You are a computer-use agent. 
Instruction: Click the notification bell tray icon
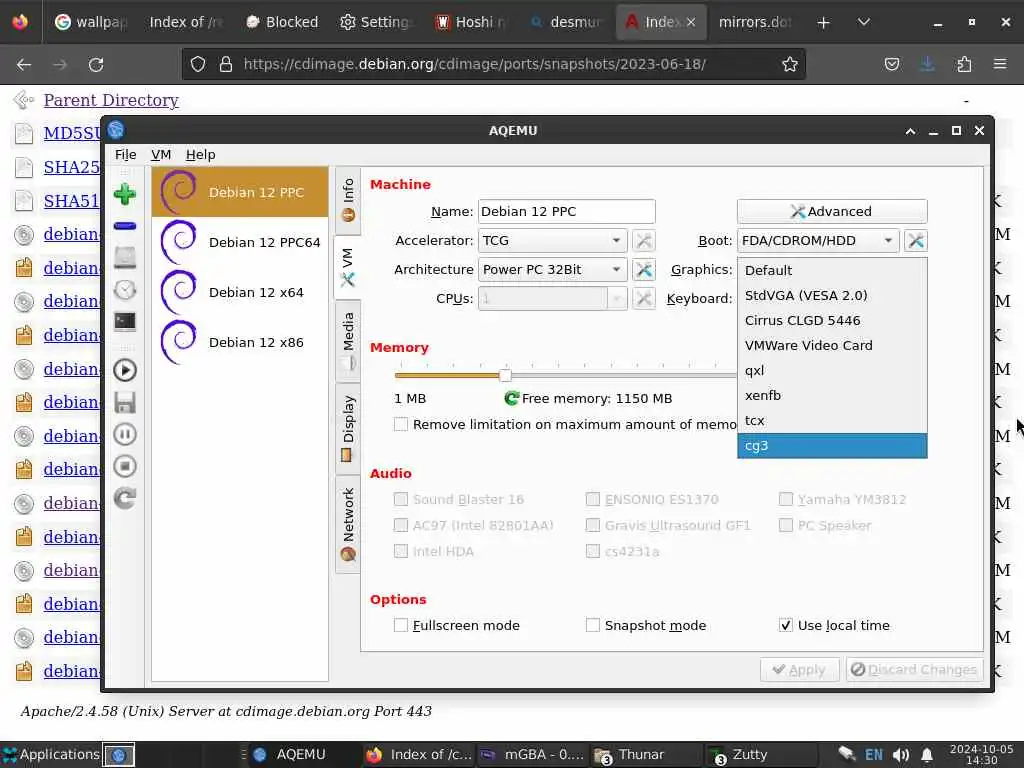coord(927,755)
